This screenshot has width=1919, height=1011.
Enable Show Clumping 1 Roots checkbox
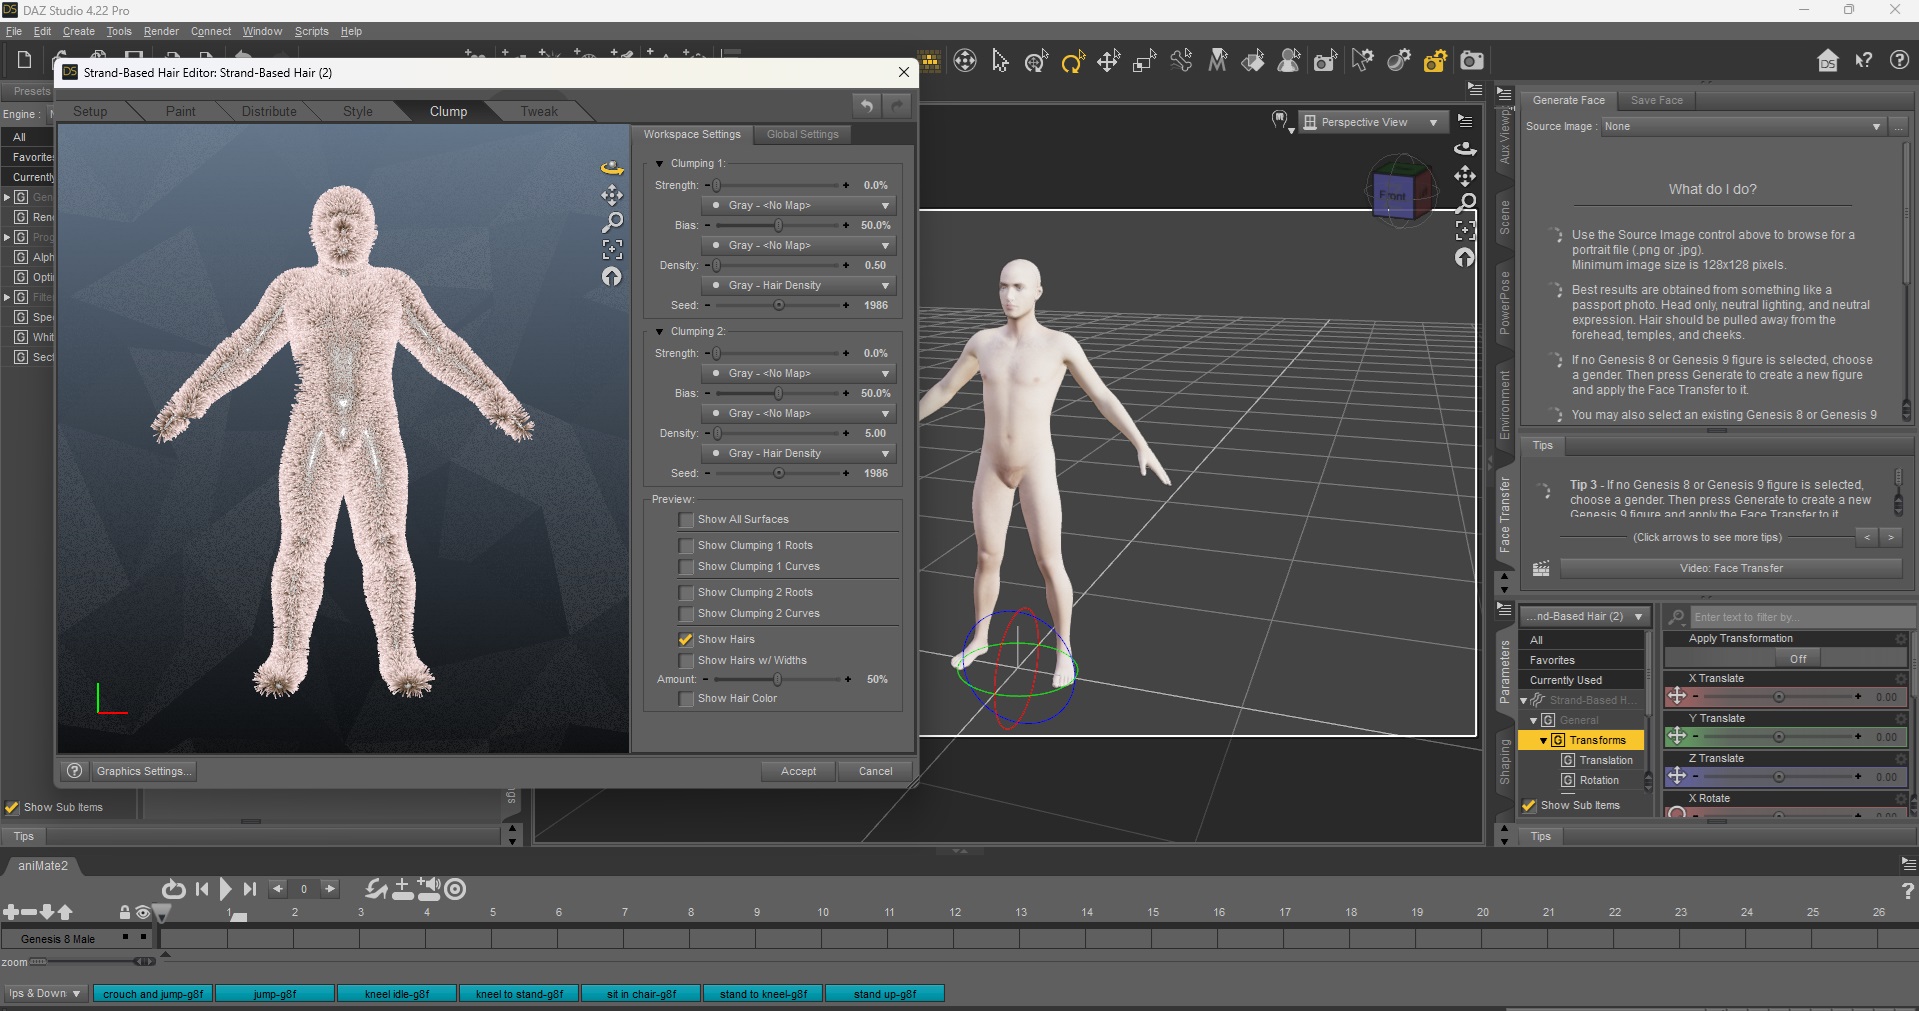coord(686,546)
